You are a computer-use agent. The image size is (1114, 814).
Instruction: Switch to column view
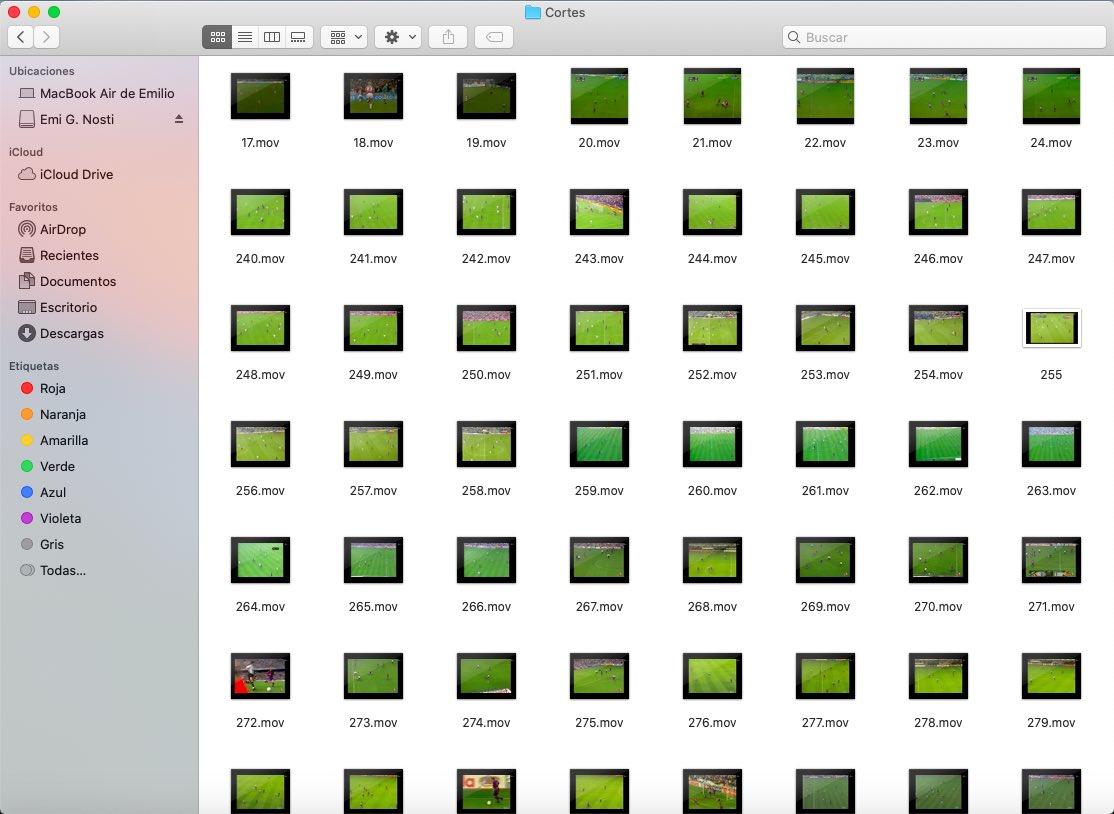click(x=271, y=37)
